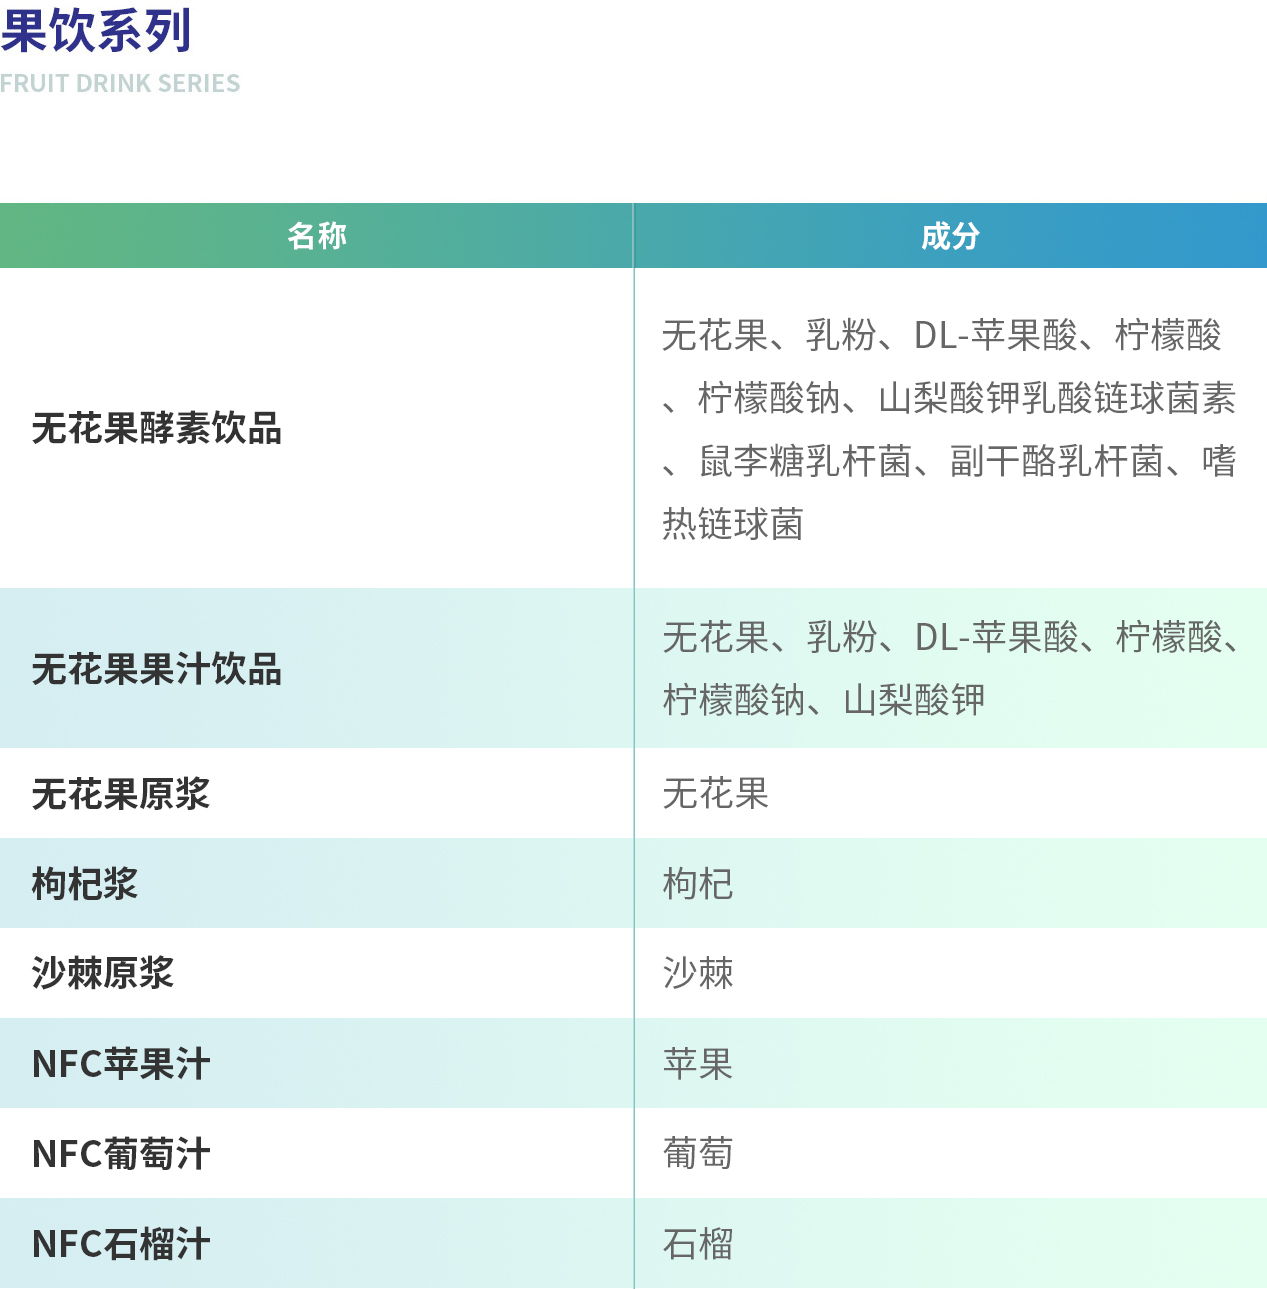This screenshot has width=1267, height=1289.
Task: Select the 无花果 ingredient cell for 无花果原浆
Action: (x=716, y=794)
